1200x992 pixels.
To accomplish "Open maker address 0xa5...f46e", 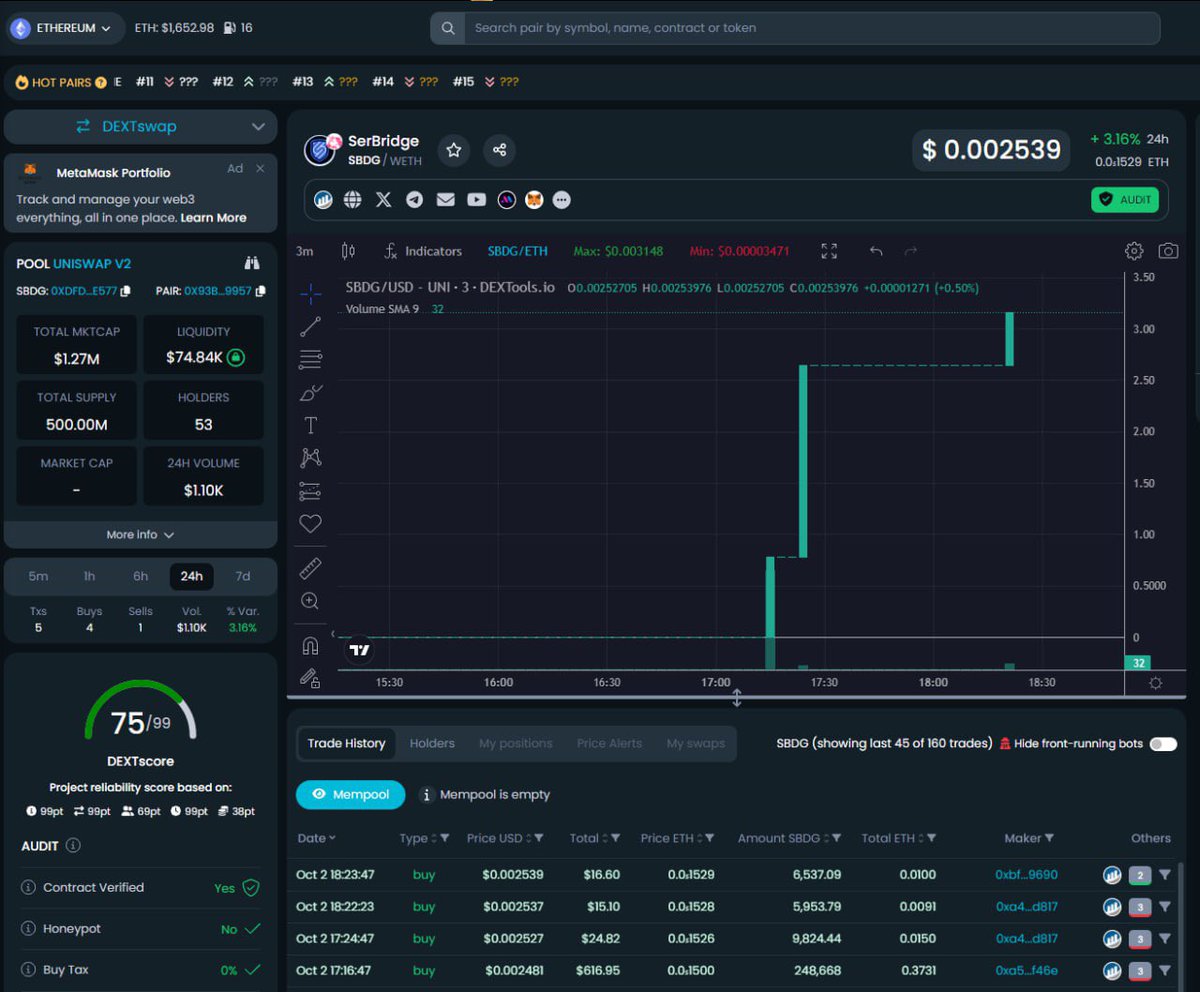I will click(1026, 971).
